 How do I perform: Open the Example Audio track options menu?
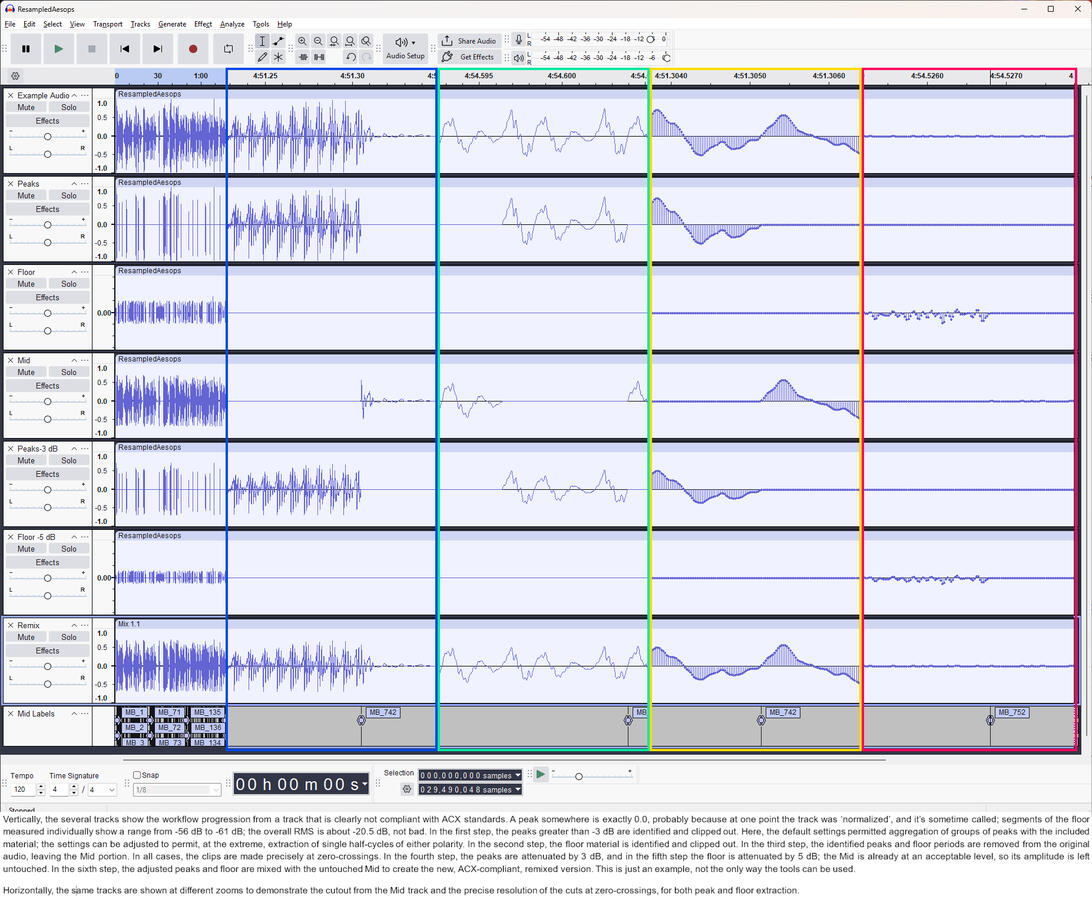(x=84, y=94)
